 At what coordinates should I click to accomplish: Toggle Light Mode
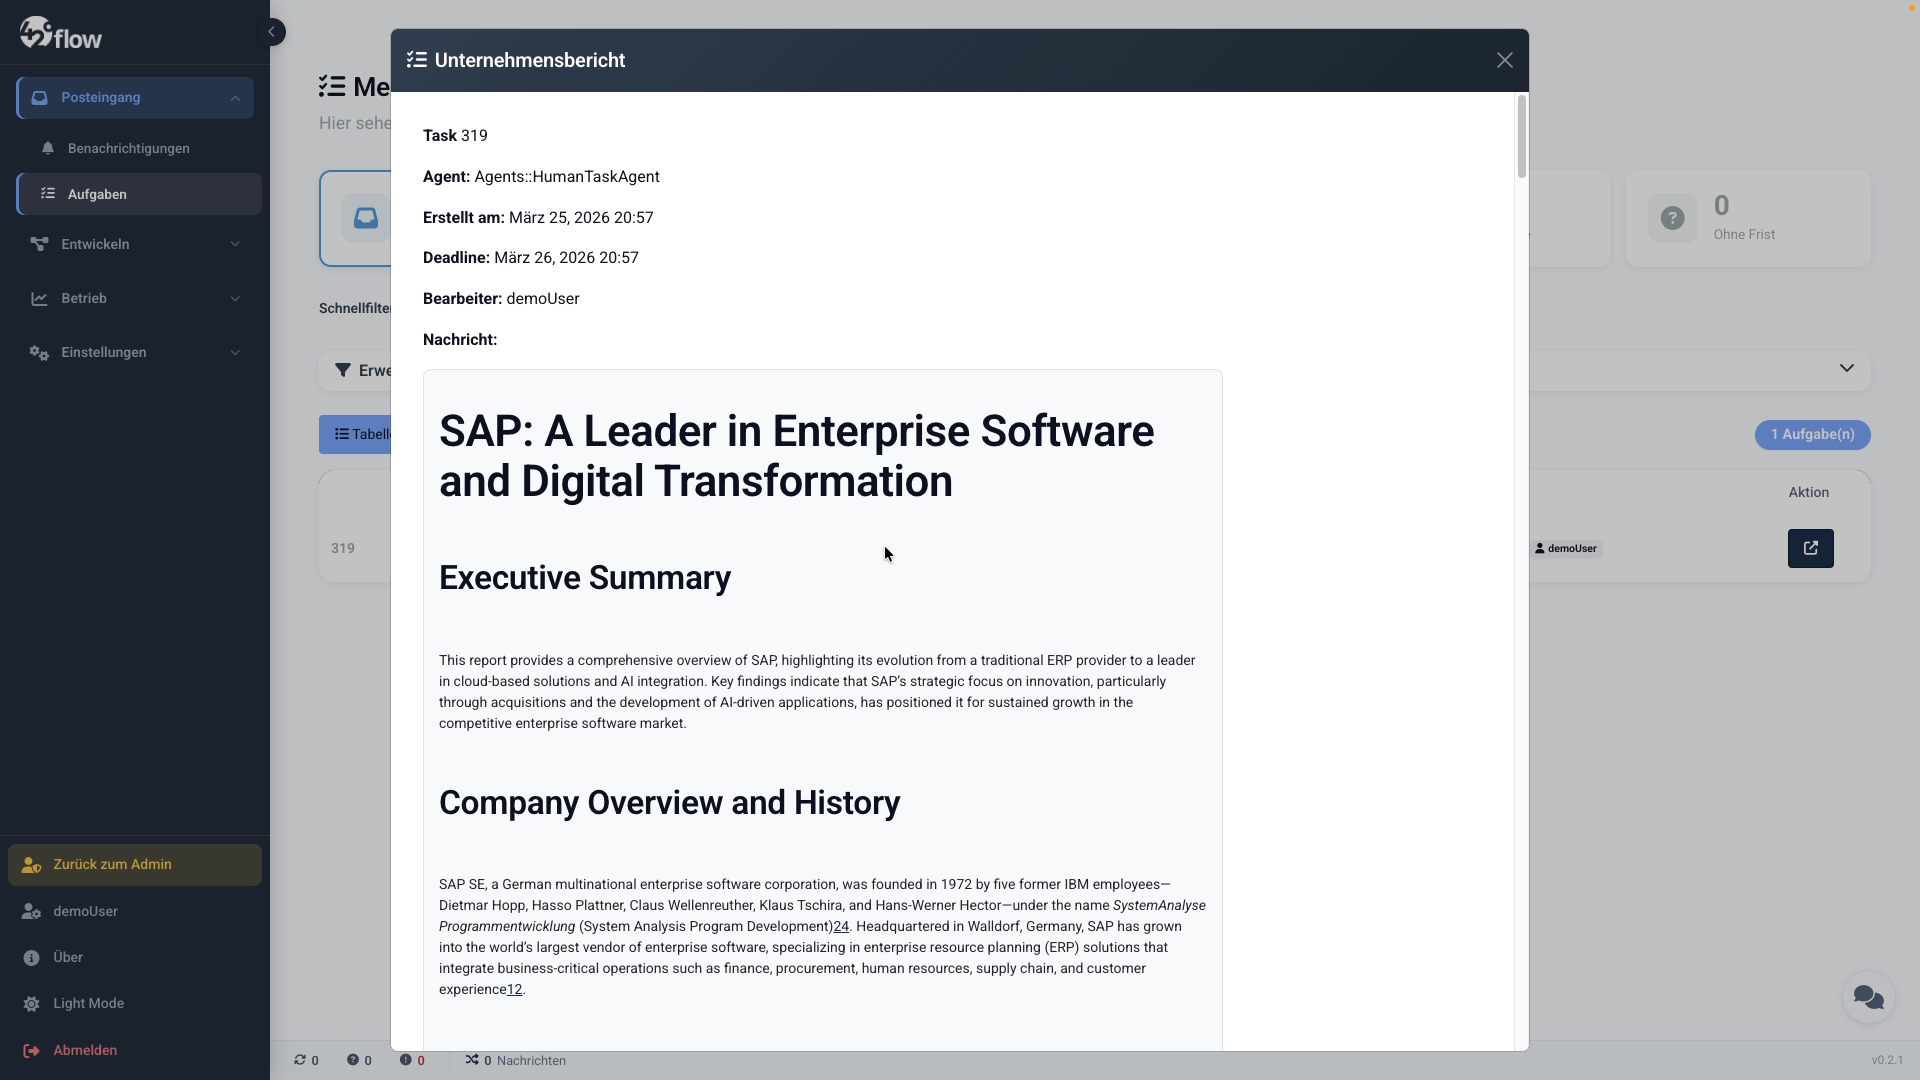[88, 1003]
